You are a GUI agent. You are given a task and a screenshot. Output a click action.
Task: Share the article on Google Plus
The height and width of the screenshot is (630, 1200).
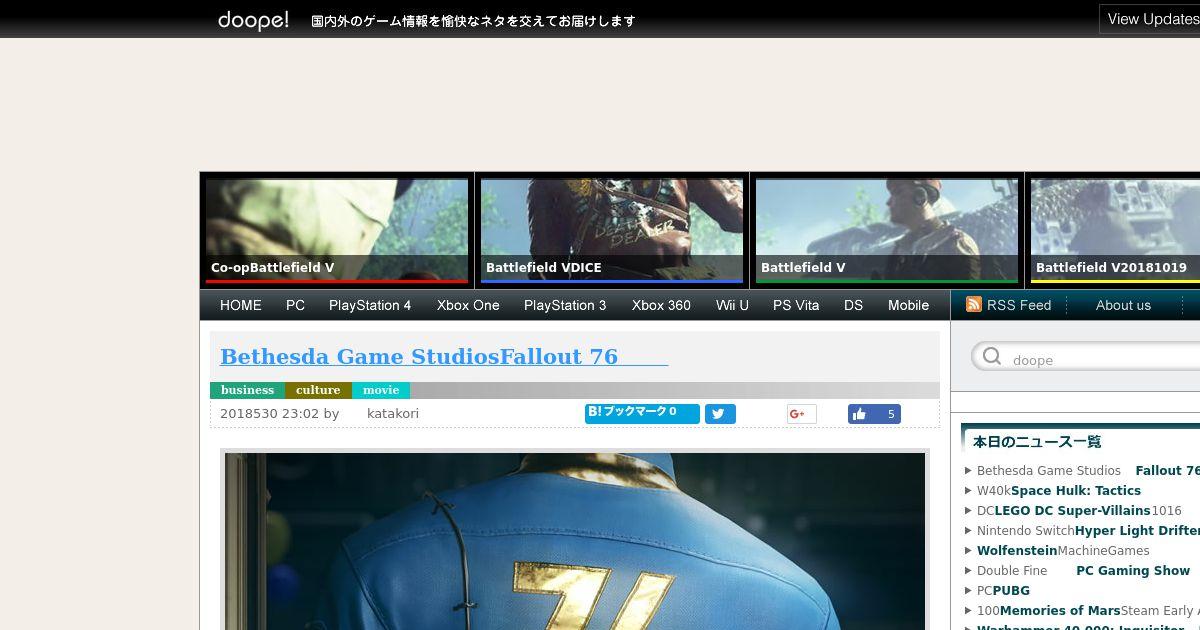pos(801,414)
